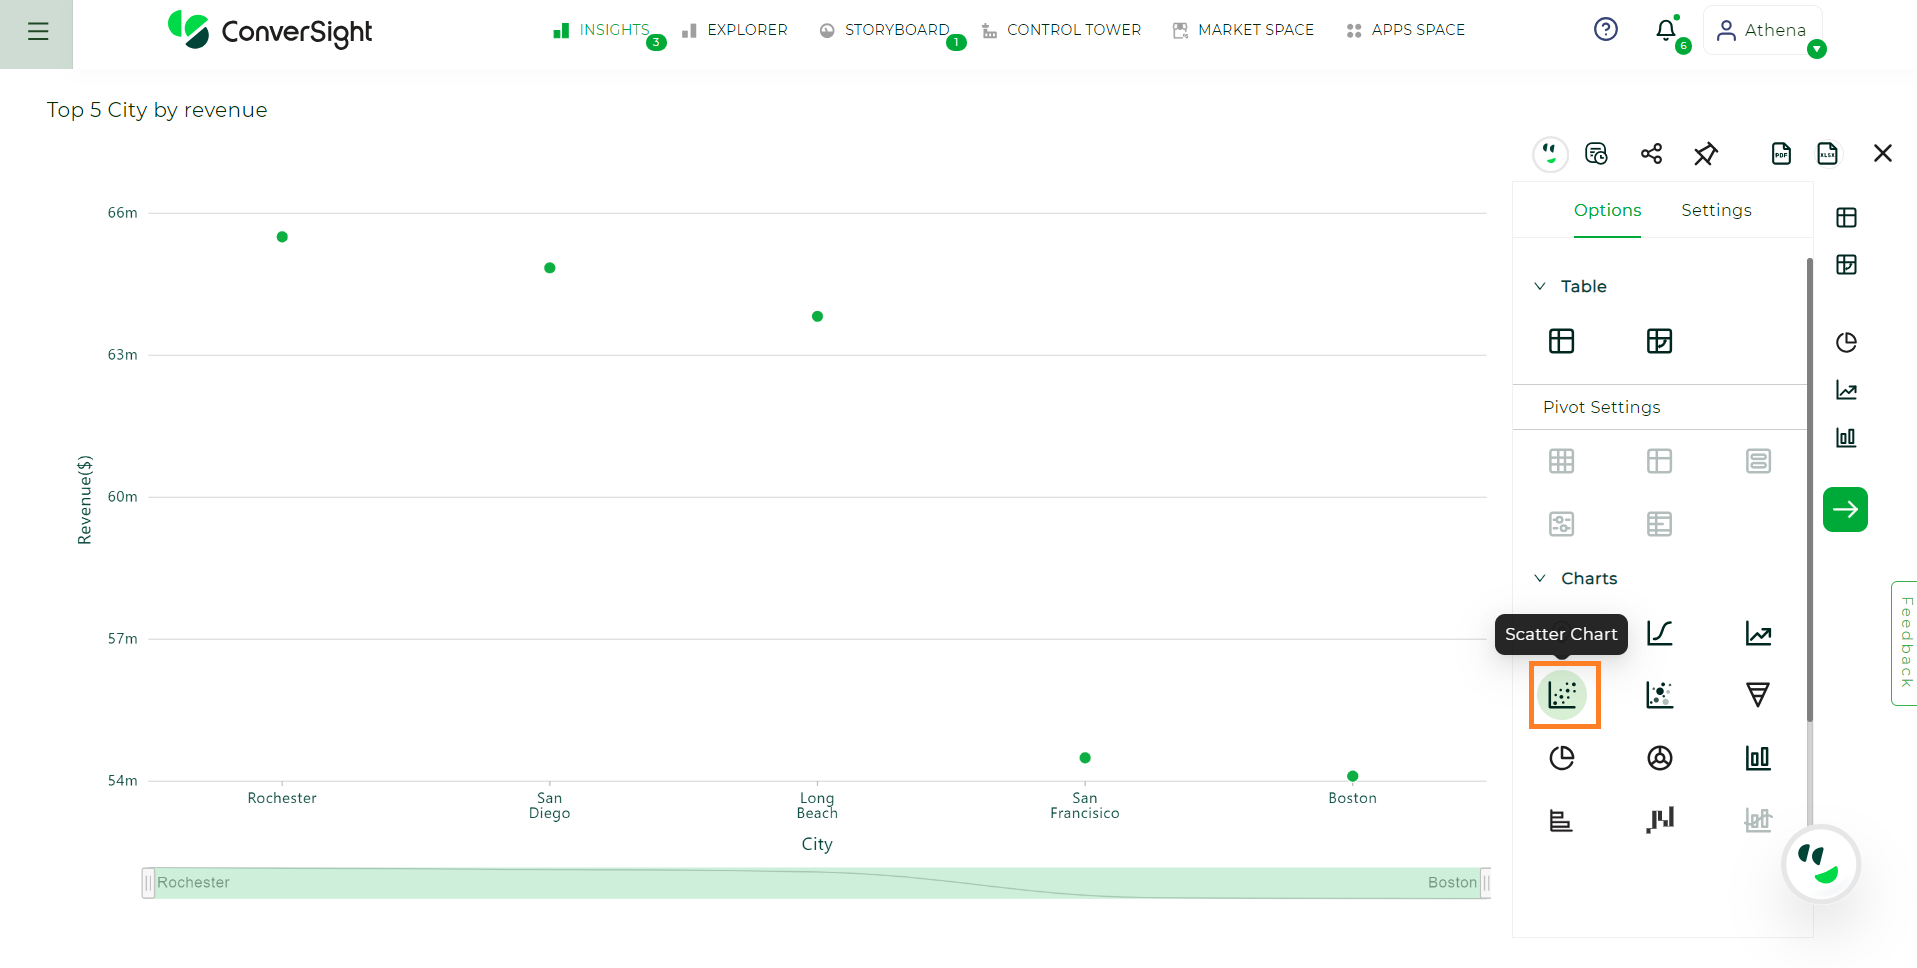Select the donut chart icon

tap(1659, 758)
